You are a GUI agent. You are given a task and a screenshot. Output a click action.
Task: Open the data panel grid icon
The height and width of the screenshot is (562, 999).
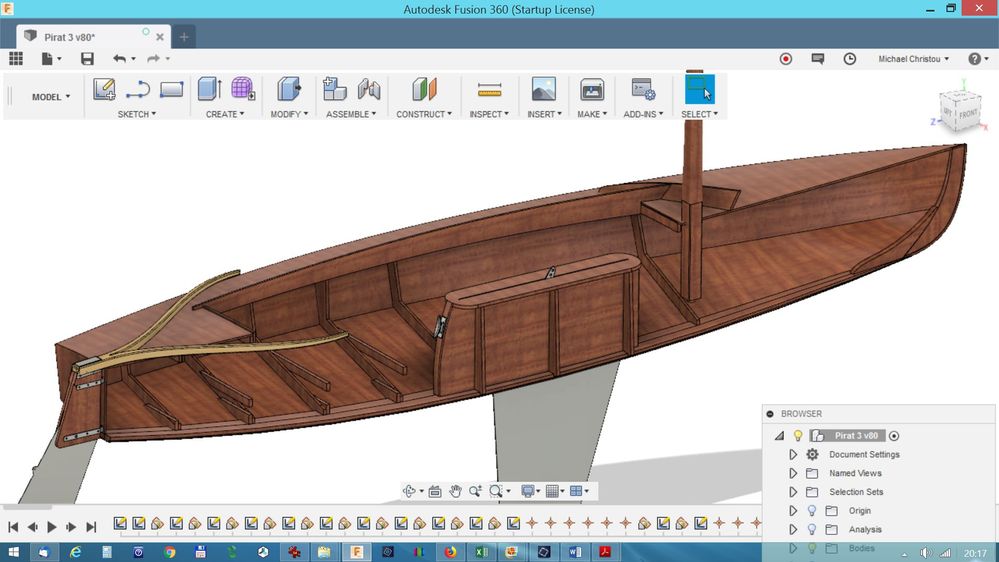[x=16, y=59]
